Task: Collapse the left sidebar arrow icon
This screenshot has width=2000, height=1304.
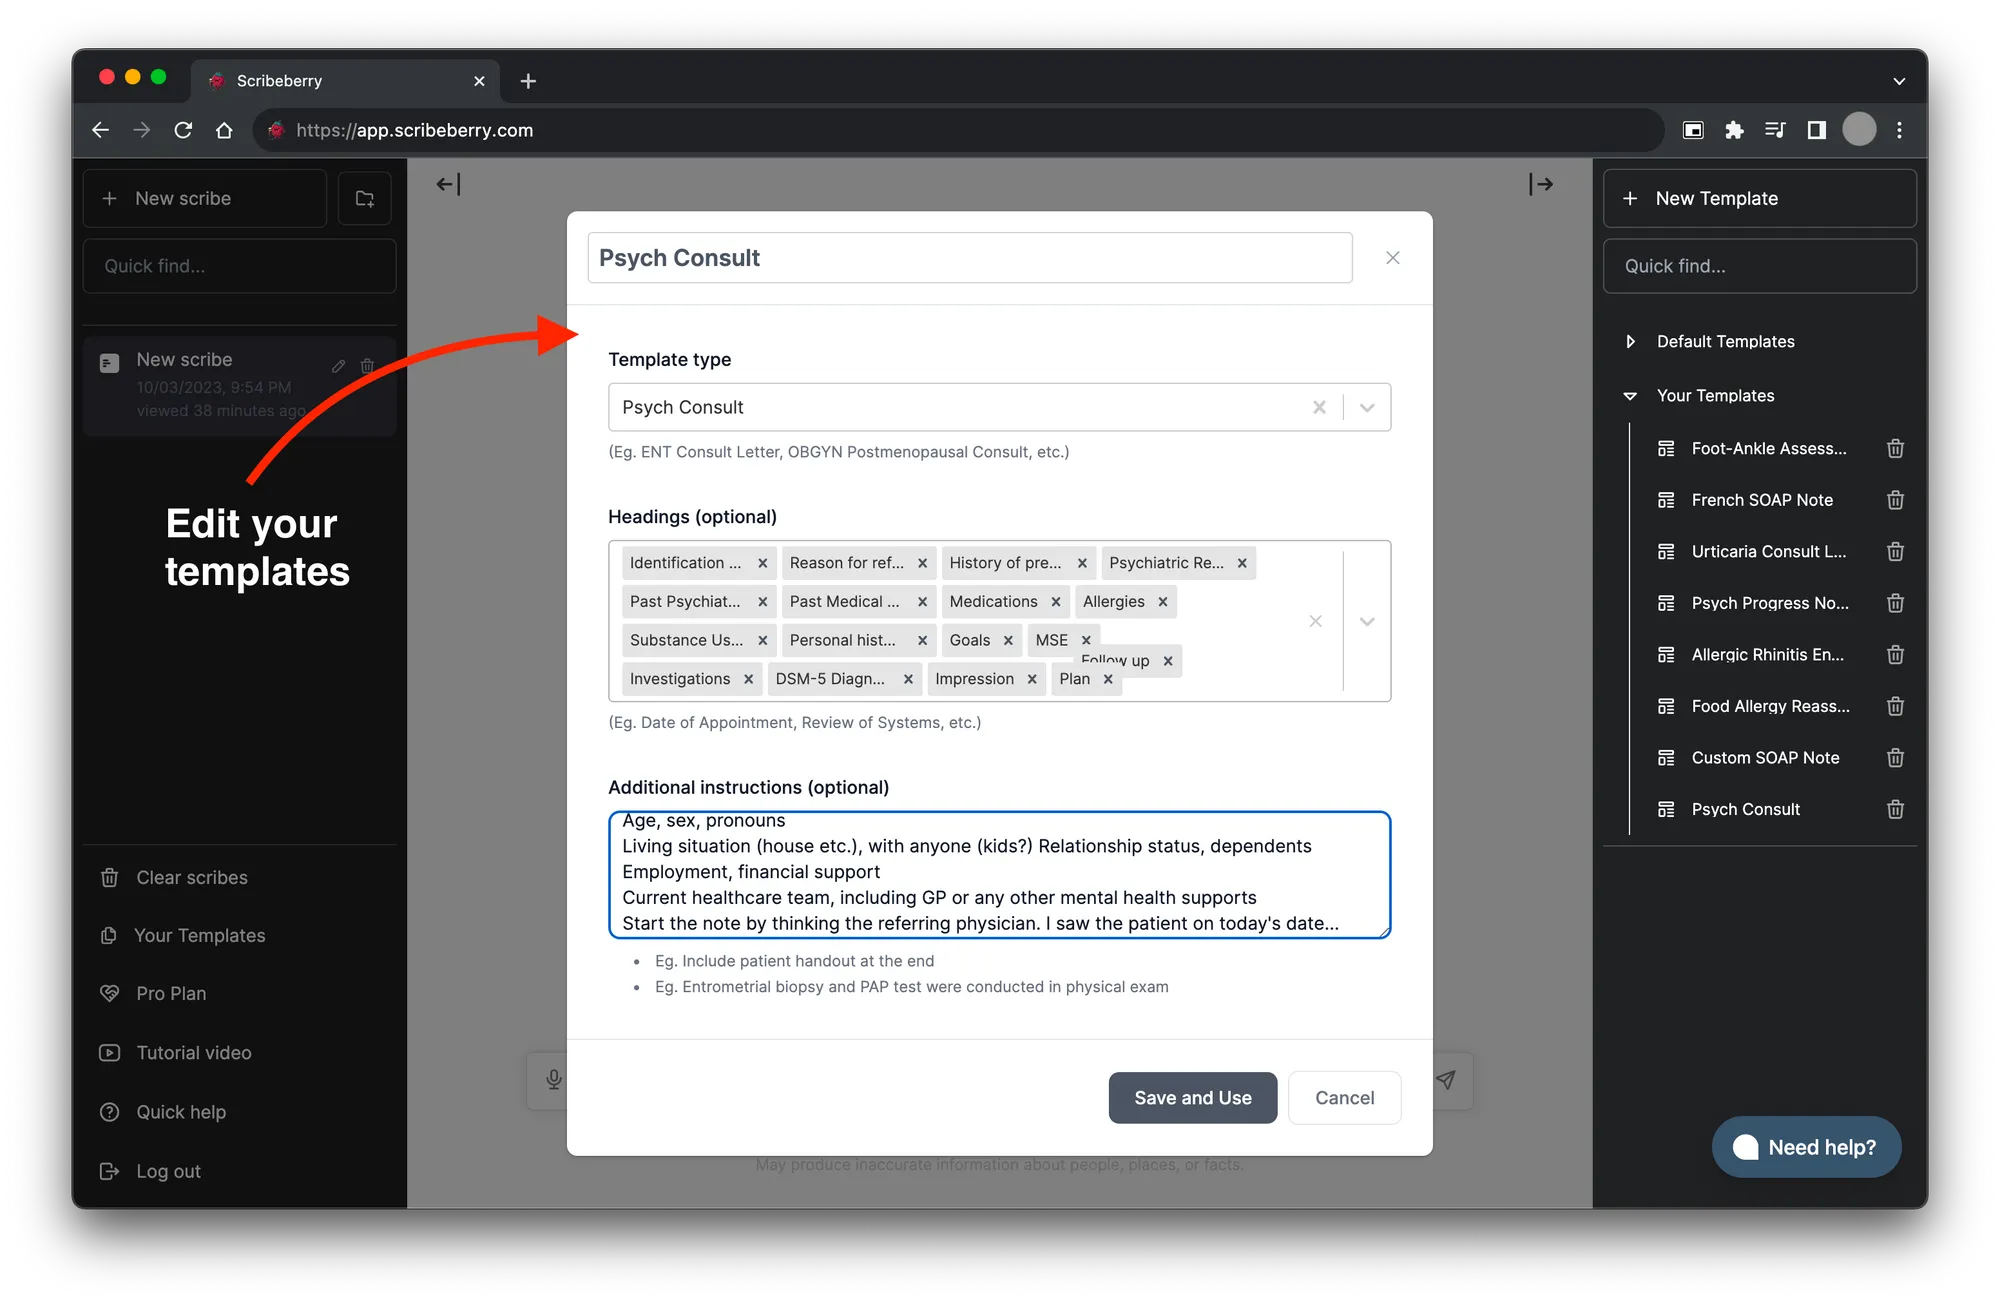Action: (449, 184)
